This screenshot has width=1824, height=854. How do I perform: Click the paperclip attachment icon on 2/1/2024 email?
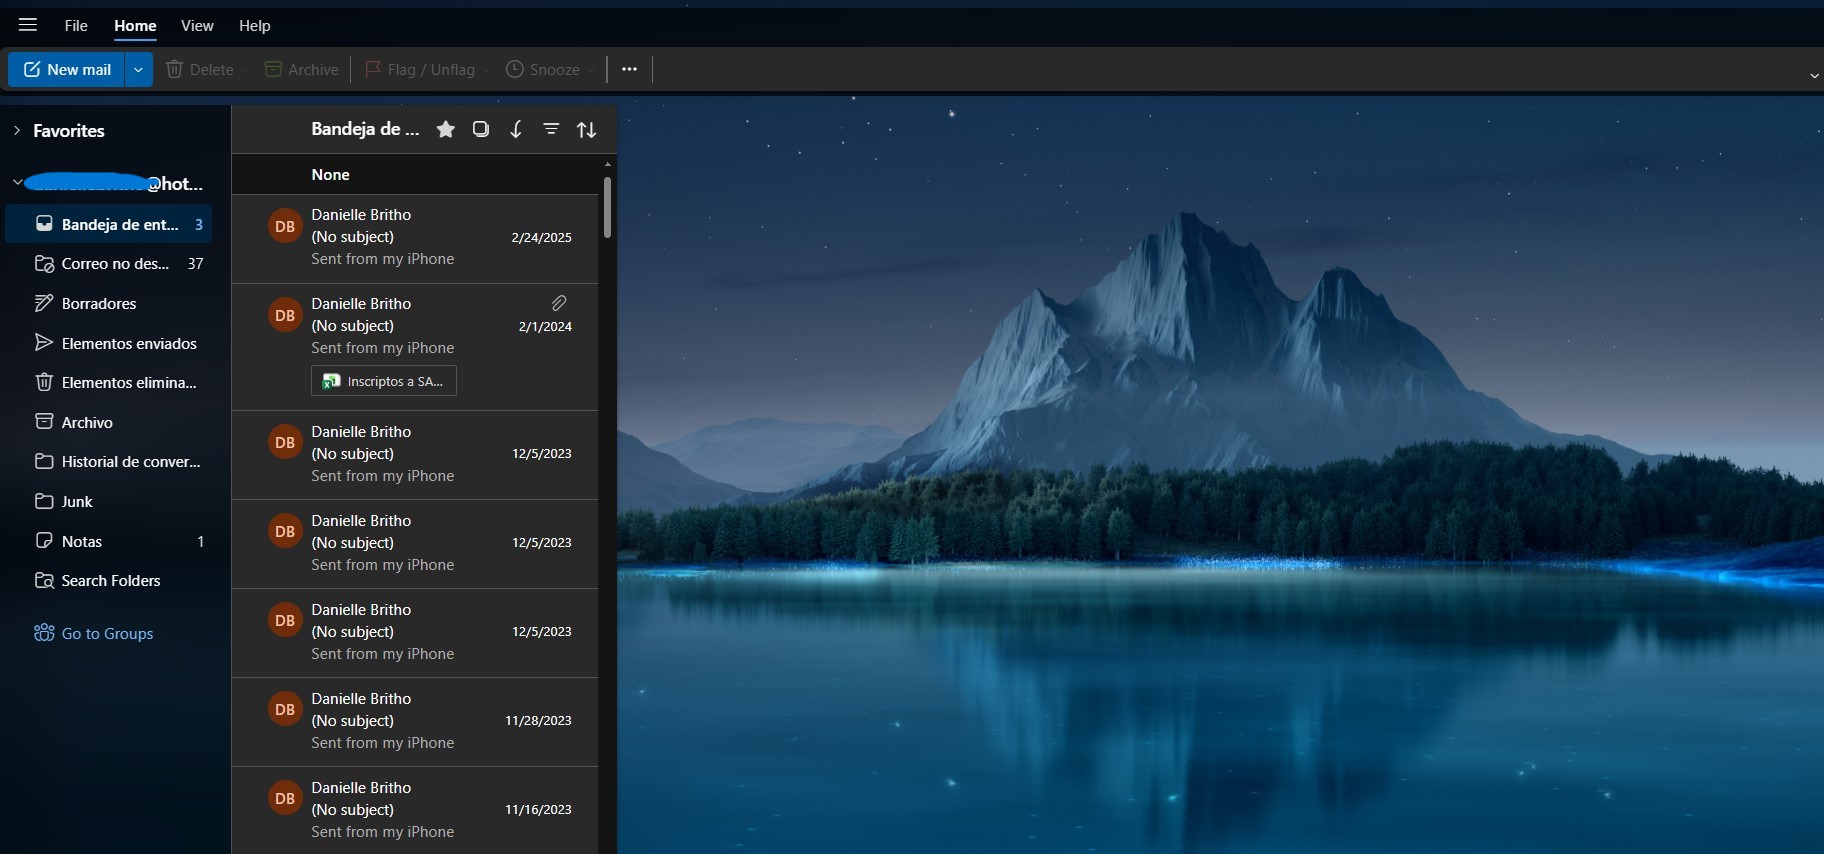559,303
